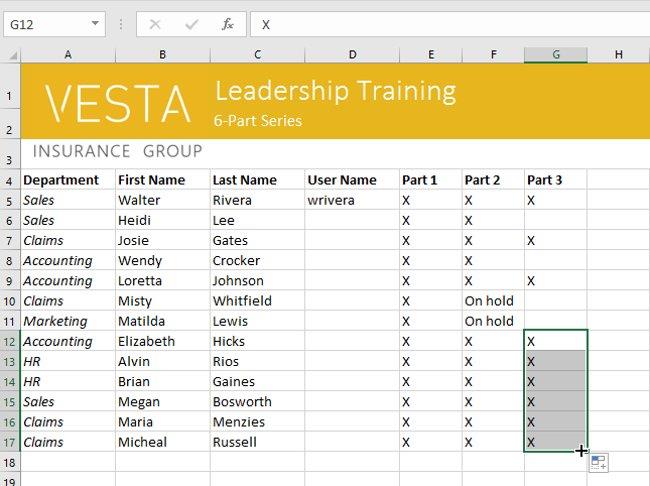Select the cell containing Micheal

pyautogui.click(x=163, y=442)
